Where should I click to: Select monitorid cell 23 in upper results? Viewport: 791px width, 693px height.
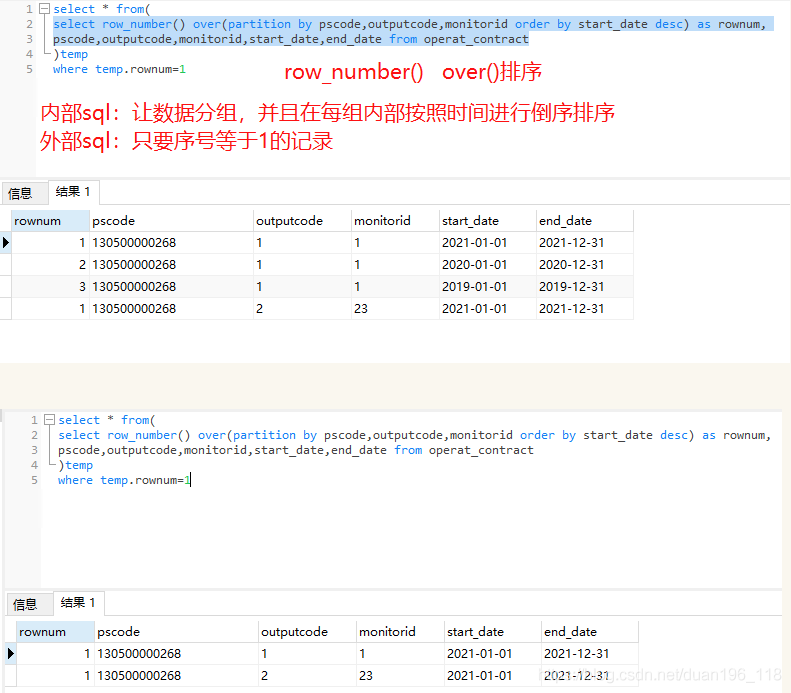395,309
